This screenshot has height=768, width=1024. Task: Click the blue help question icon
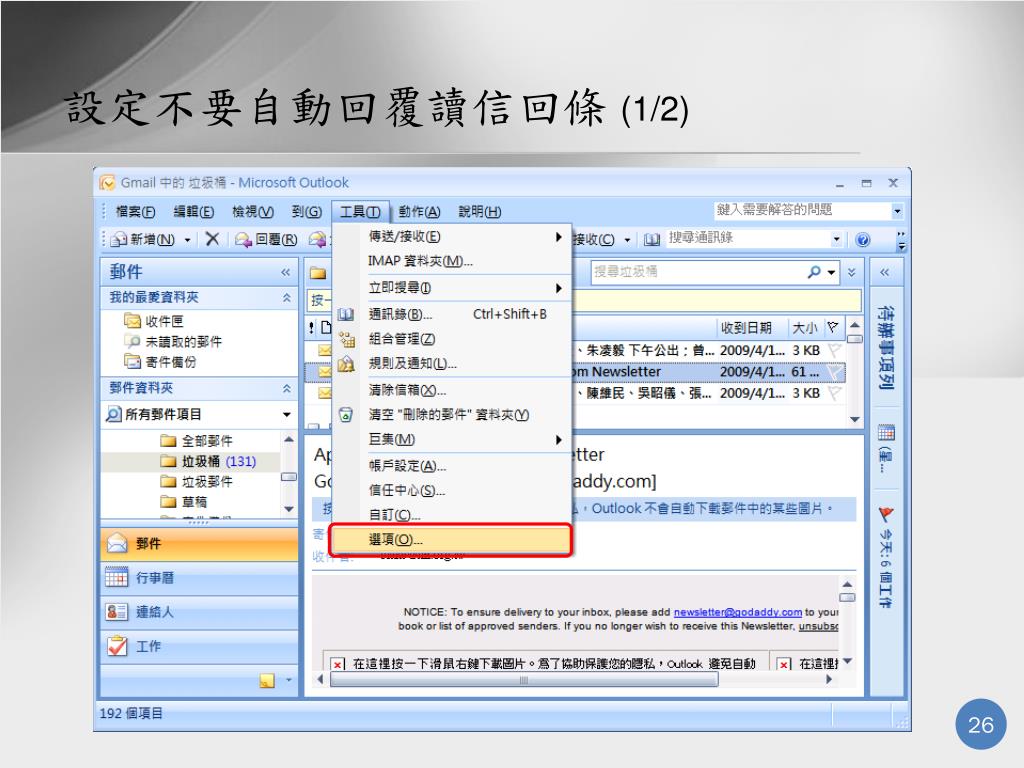tap(863, 240)
